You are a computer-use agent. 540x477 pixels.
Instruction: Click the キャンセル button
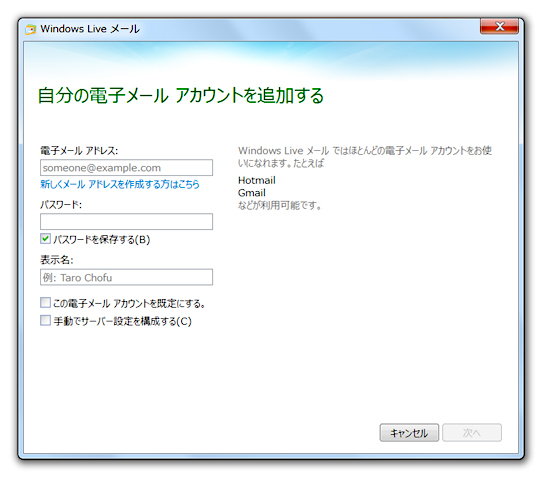pos(409,433)
